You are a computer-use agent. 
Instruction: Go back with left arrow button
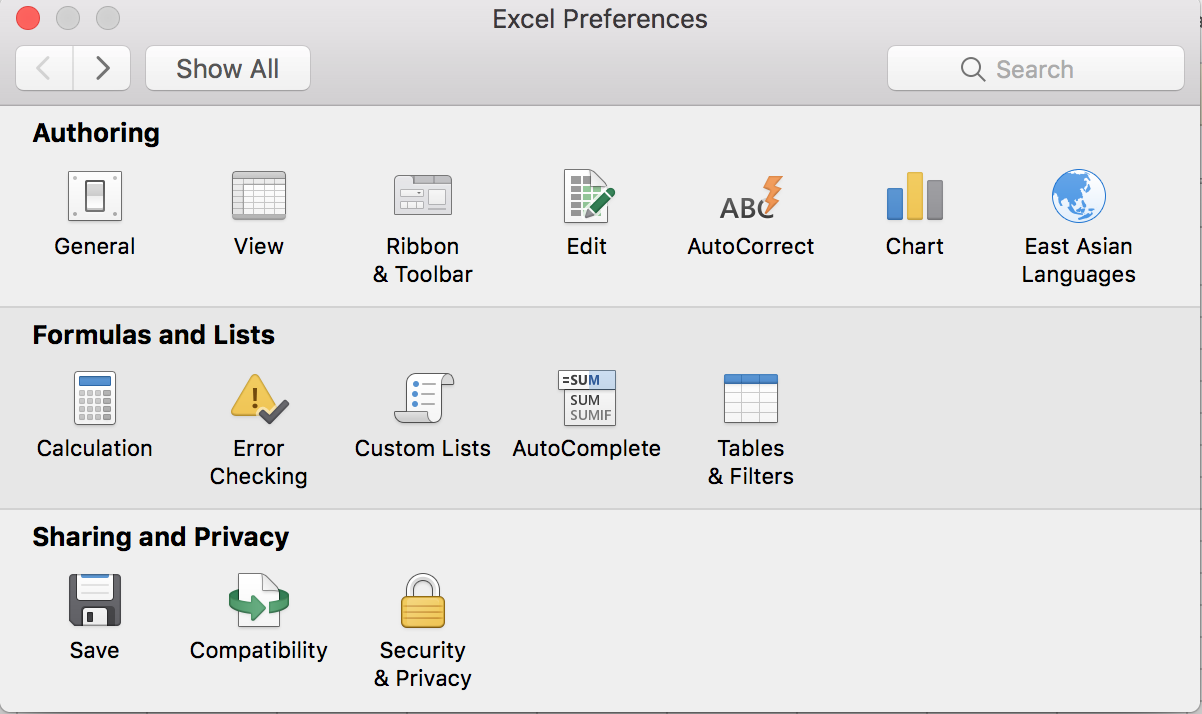[x=44, y=69]
